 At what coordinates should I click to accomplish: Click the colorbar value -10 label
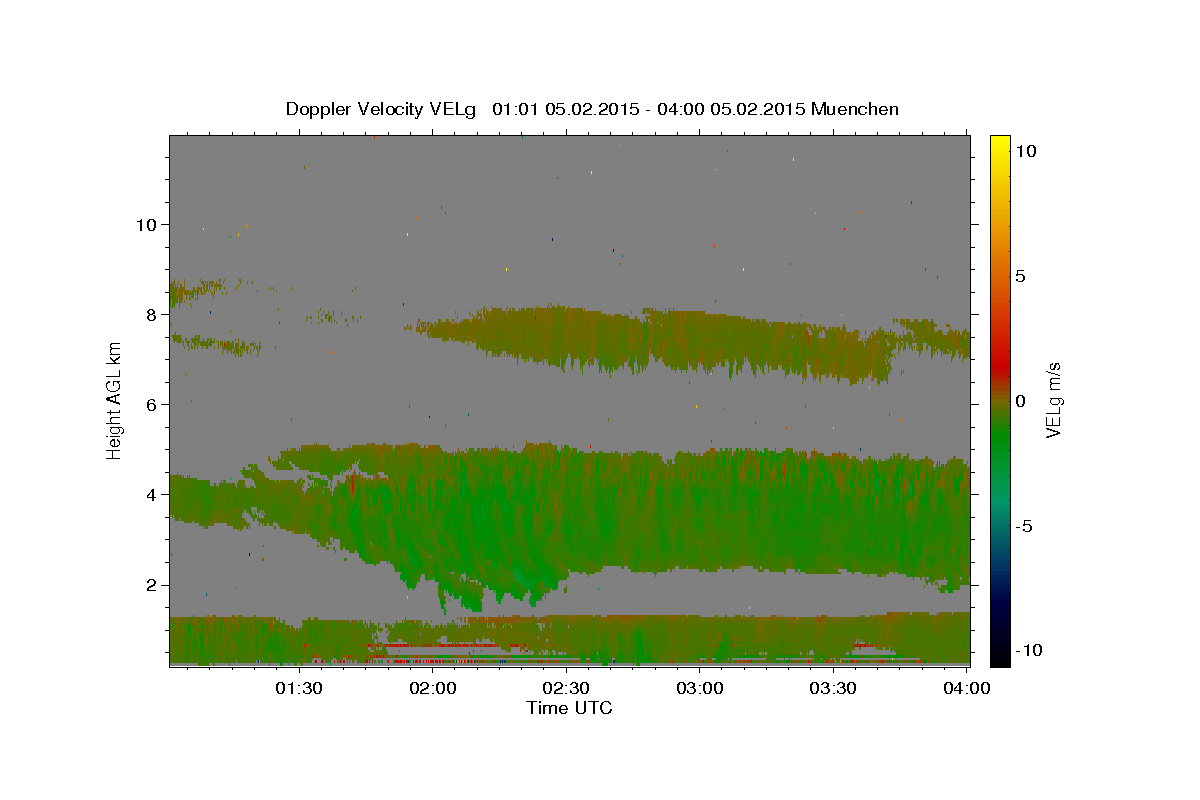1029,650
